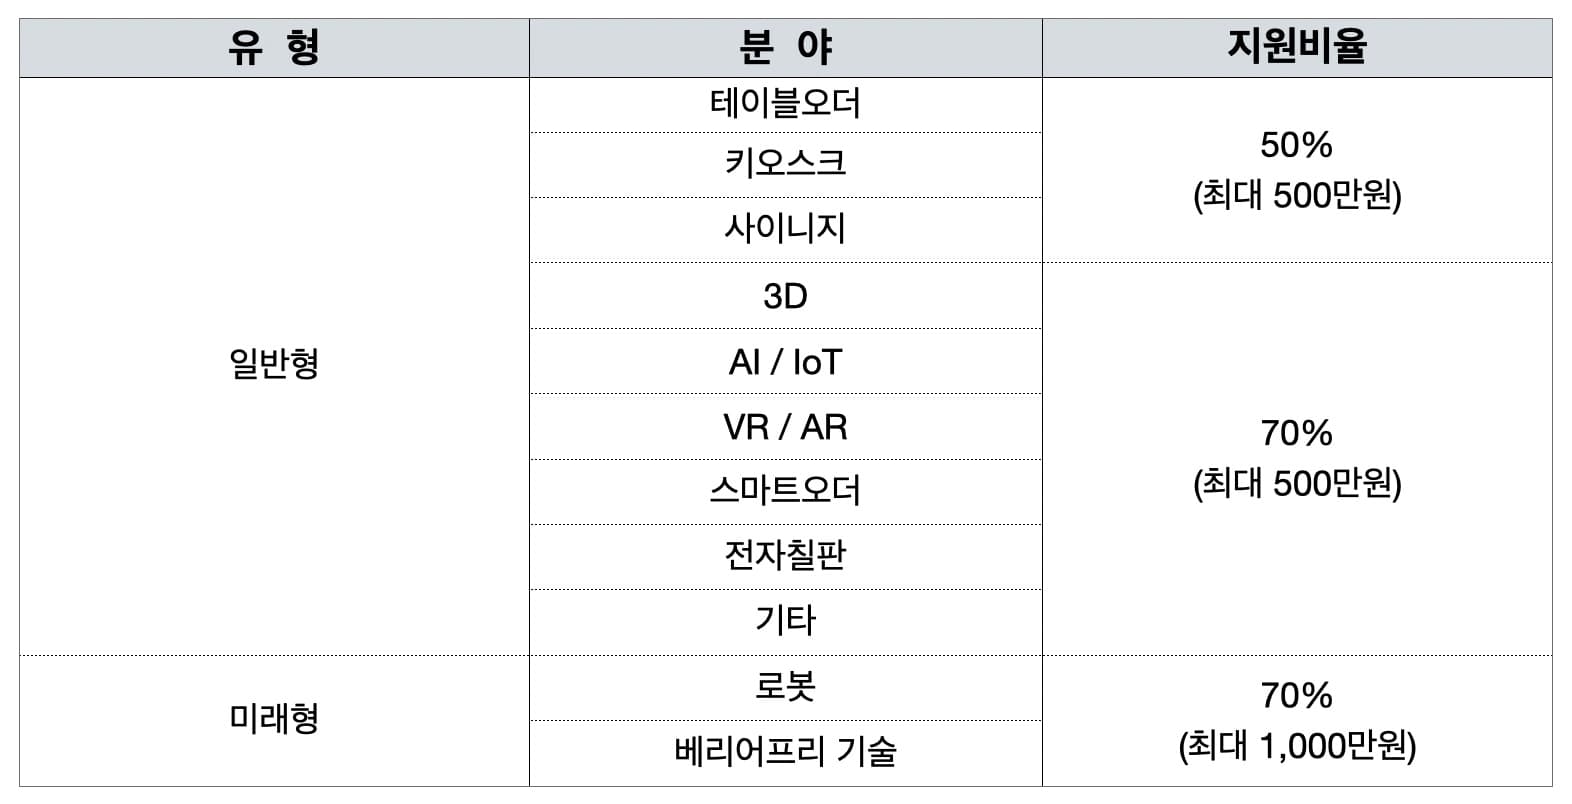Screen dimensions: 1572x804
Task: Select the 테이블오더 cell
Action: 785,104
